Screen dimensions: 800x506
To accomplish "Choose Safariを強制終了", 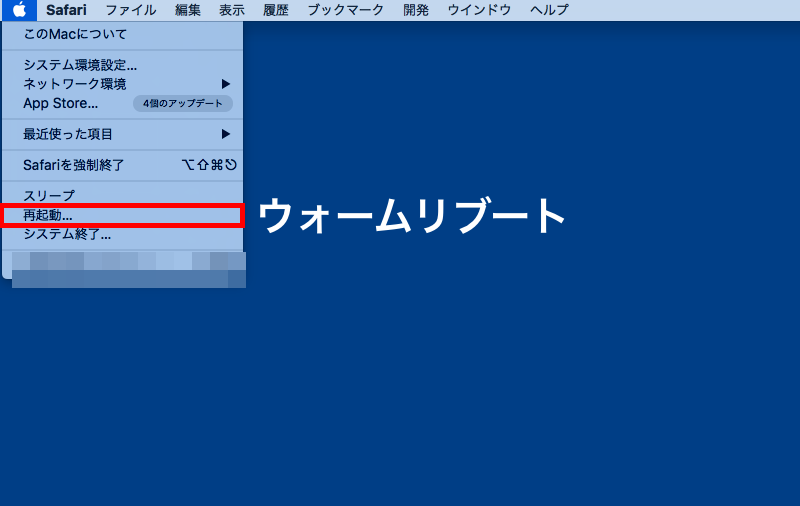I will (122, 165).
